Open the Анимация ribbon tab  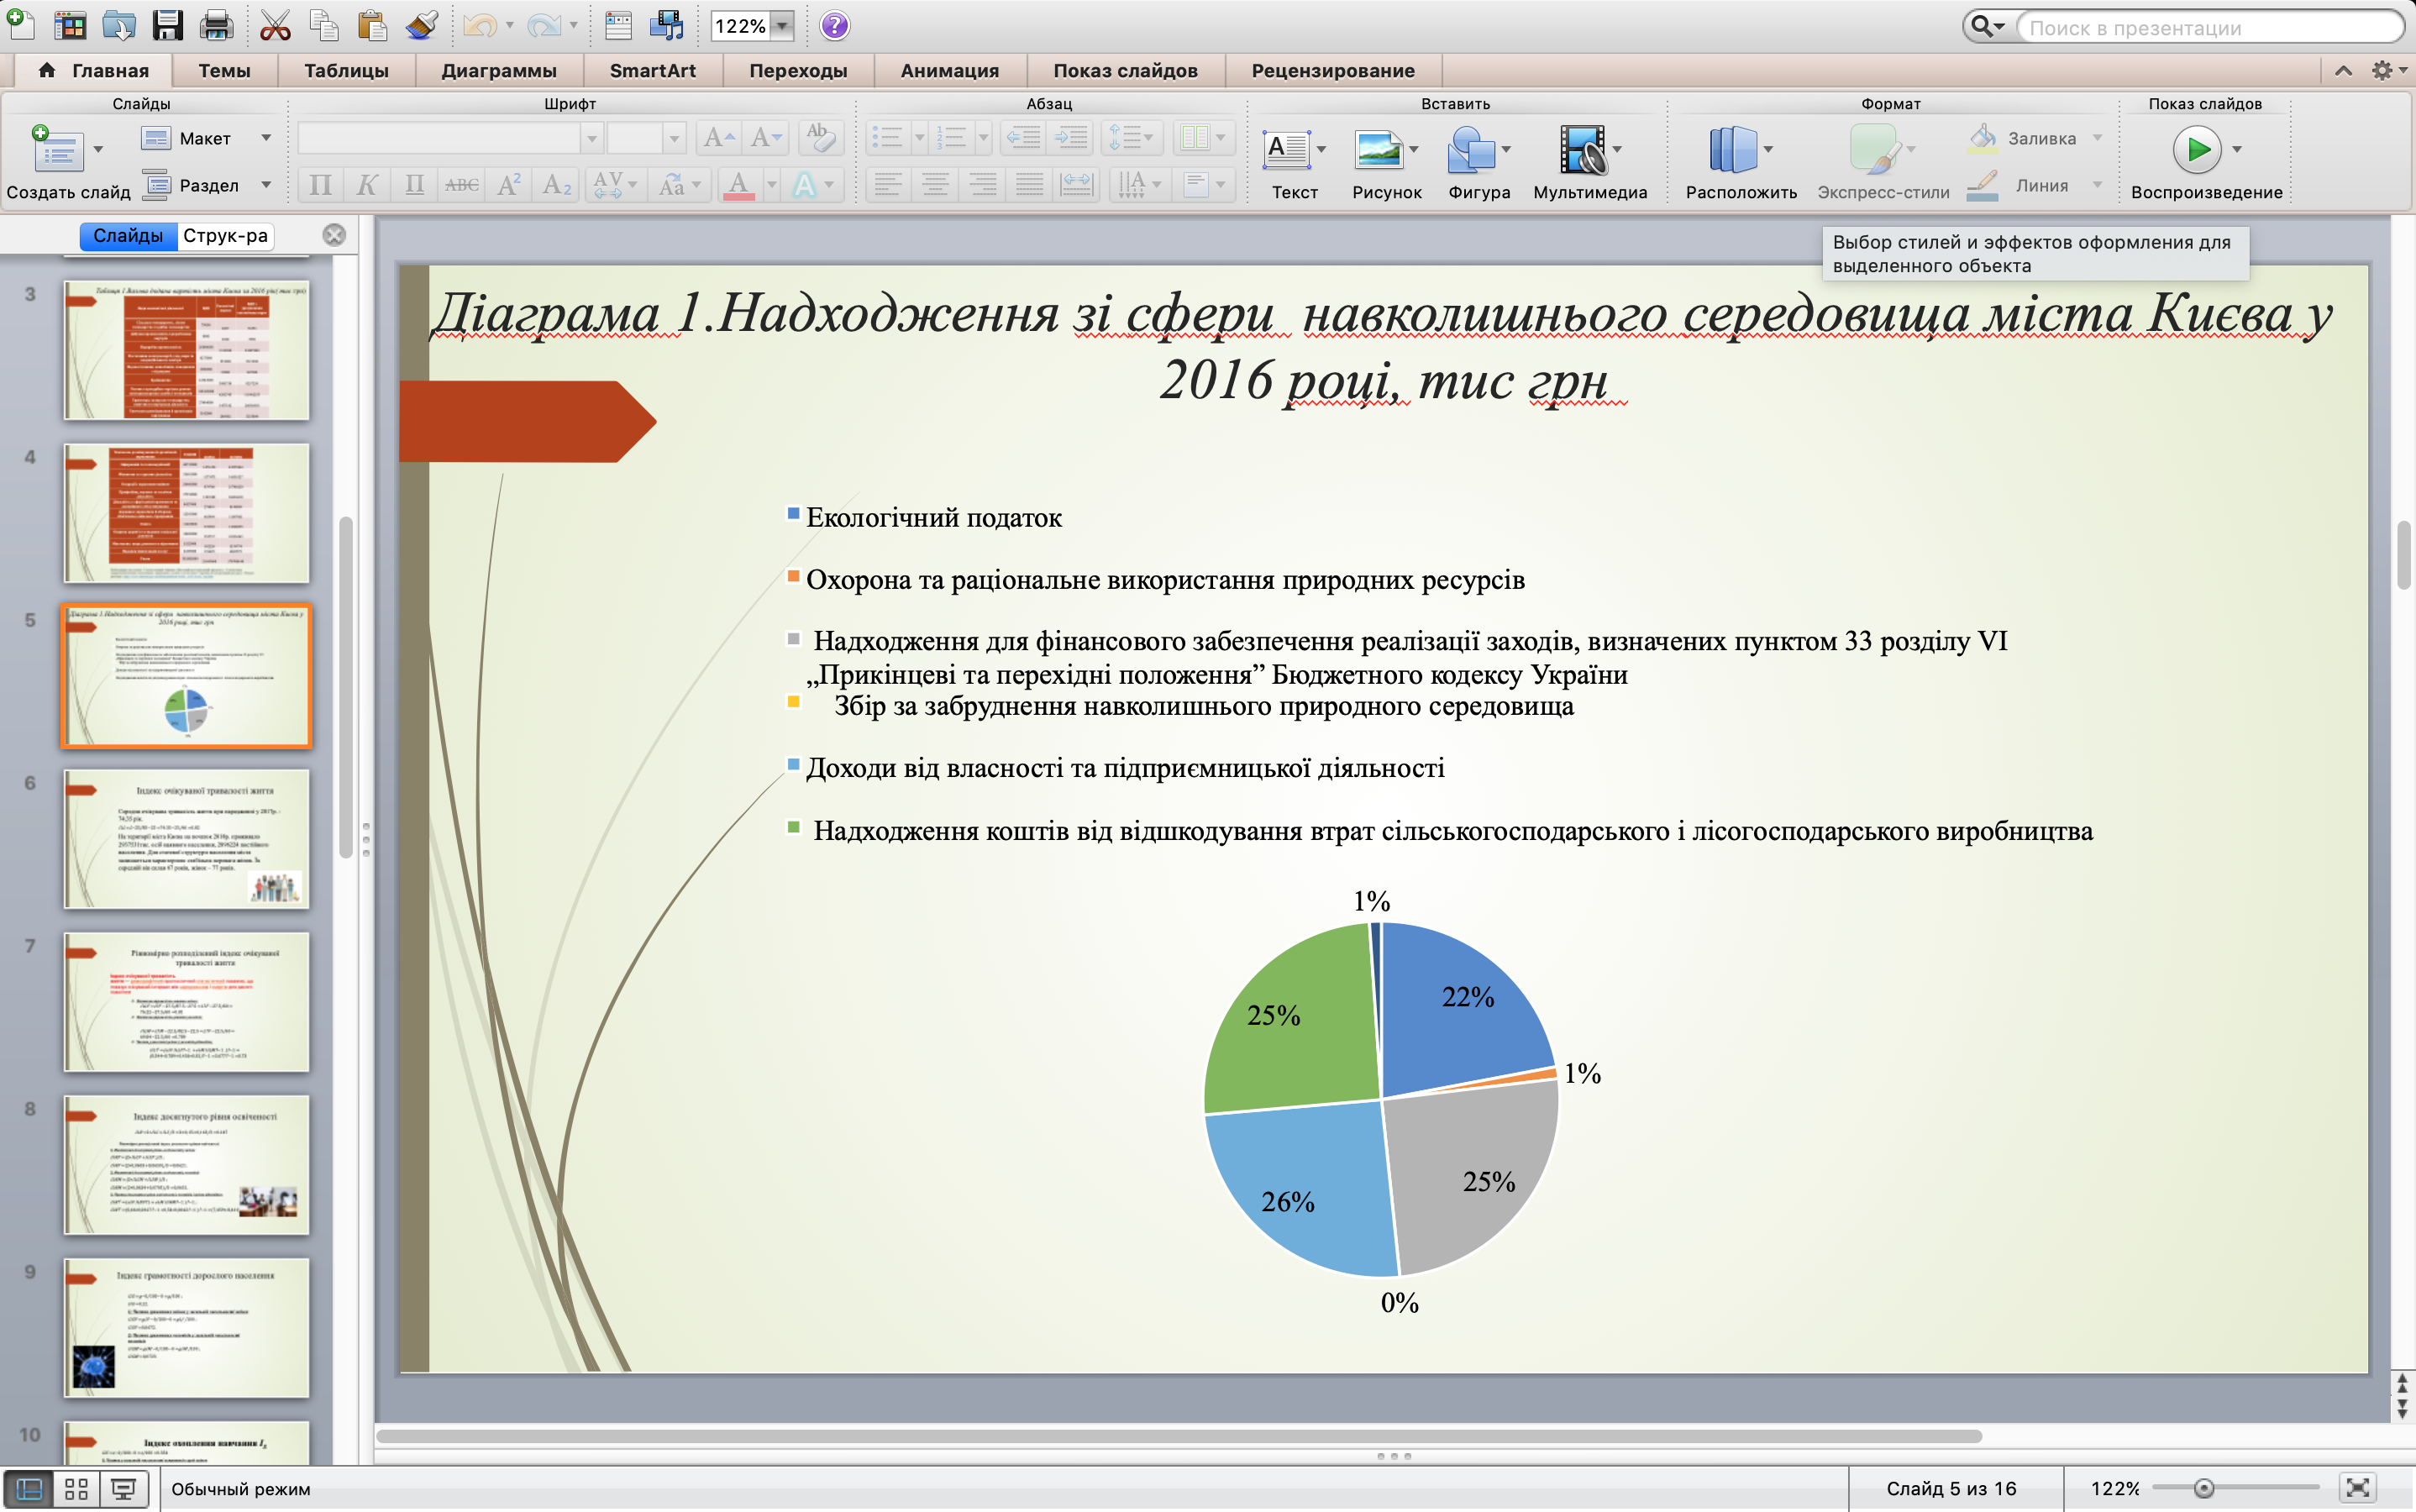coord(950,71)
